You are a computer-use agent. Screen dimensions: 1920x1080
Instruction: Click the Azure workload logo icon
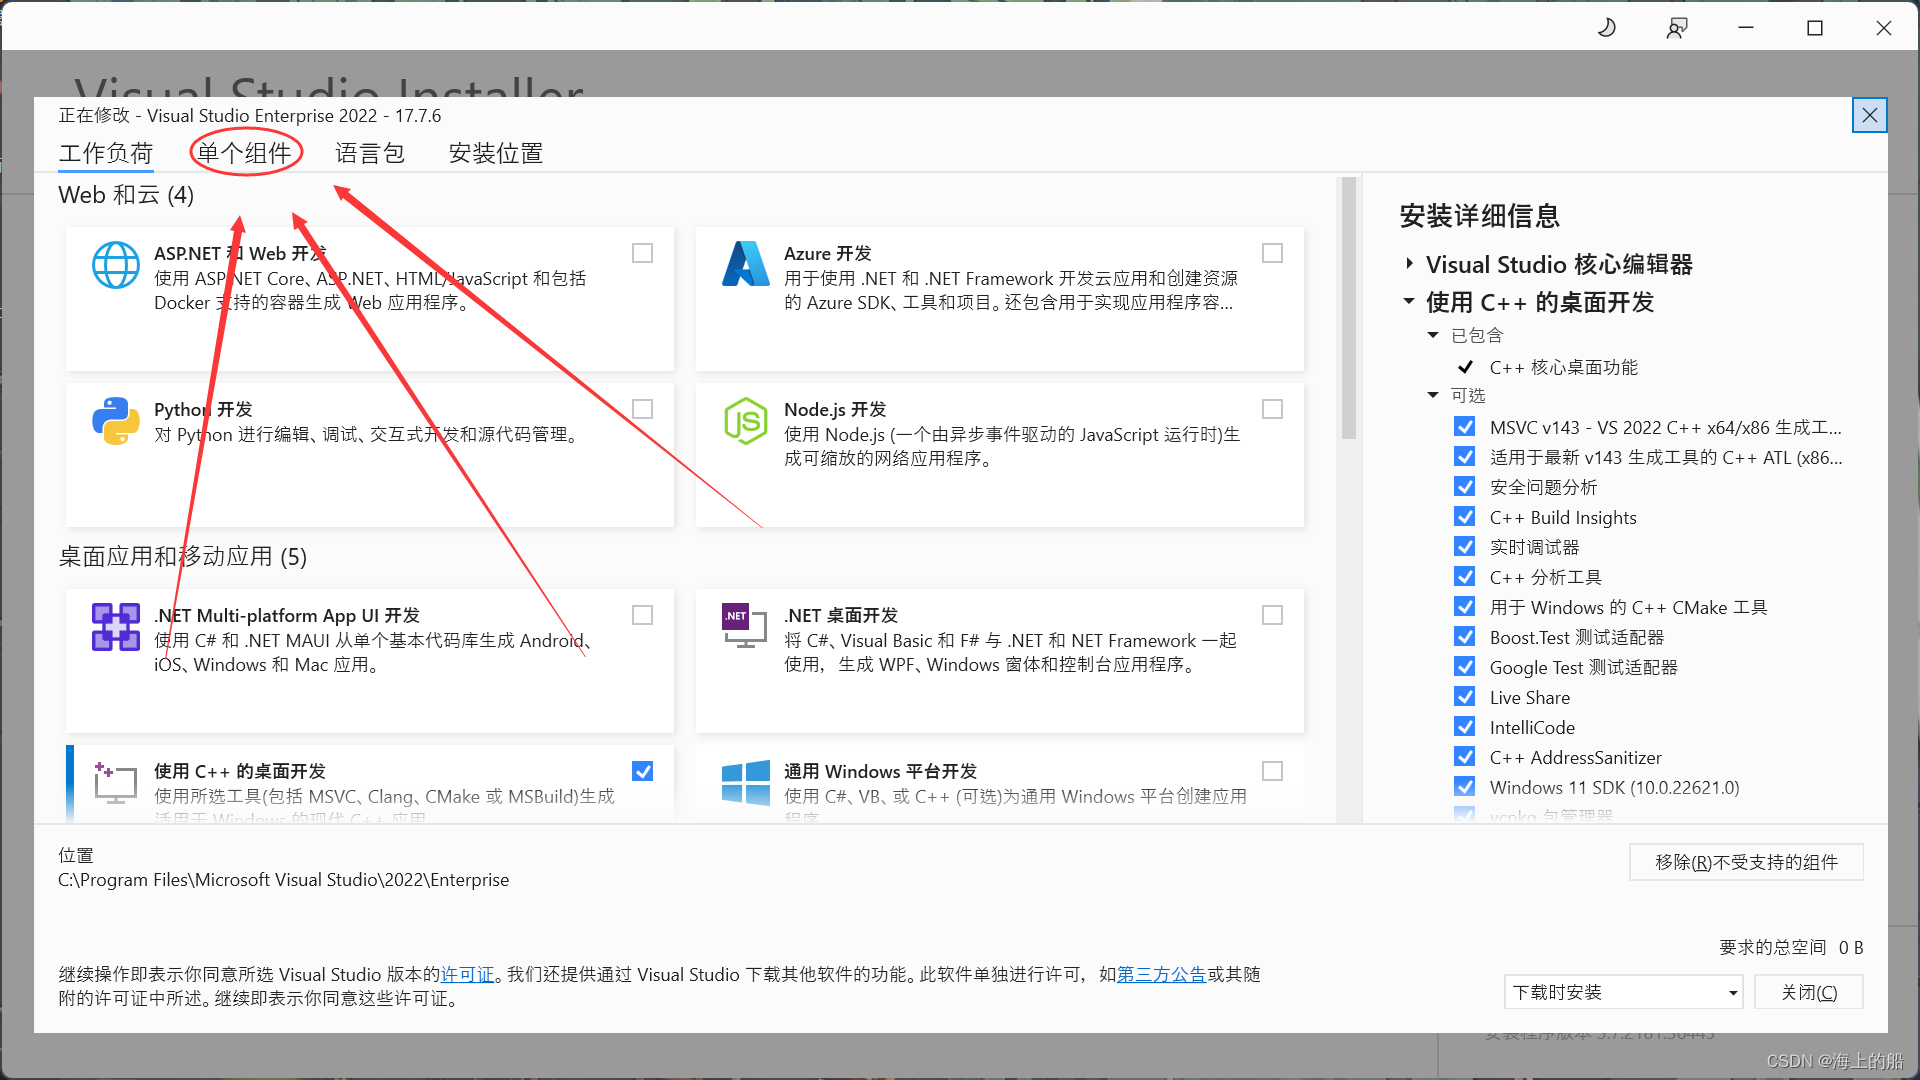[746, 265]
